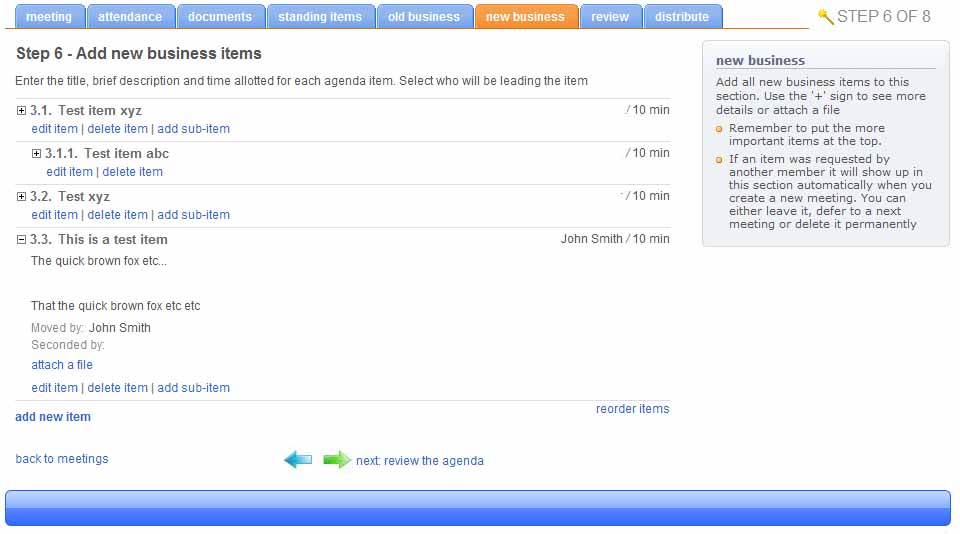This screenshot has width=960, height=534.
Task: Open the attendance tab
Action: [x=130, y=17]
